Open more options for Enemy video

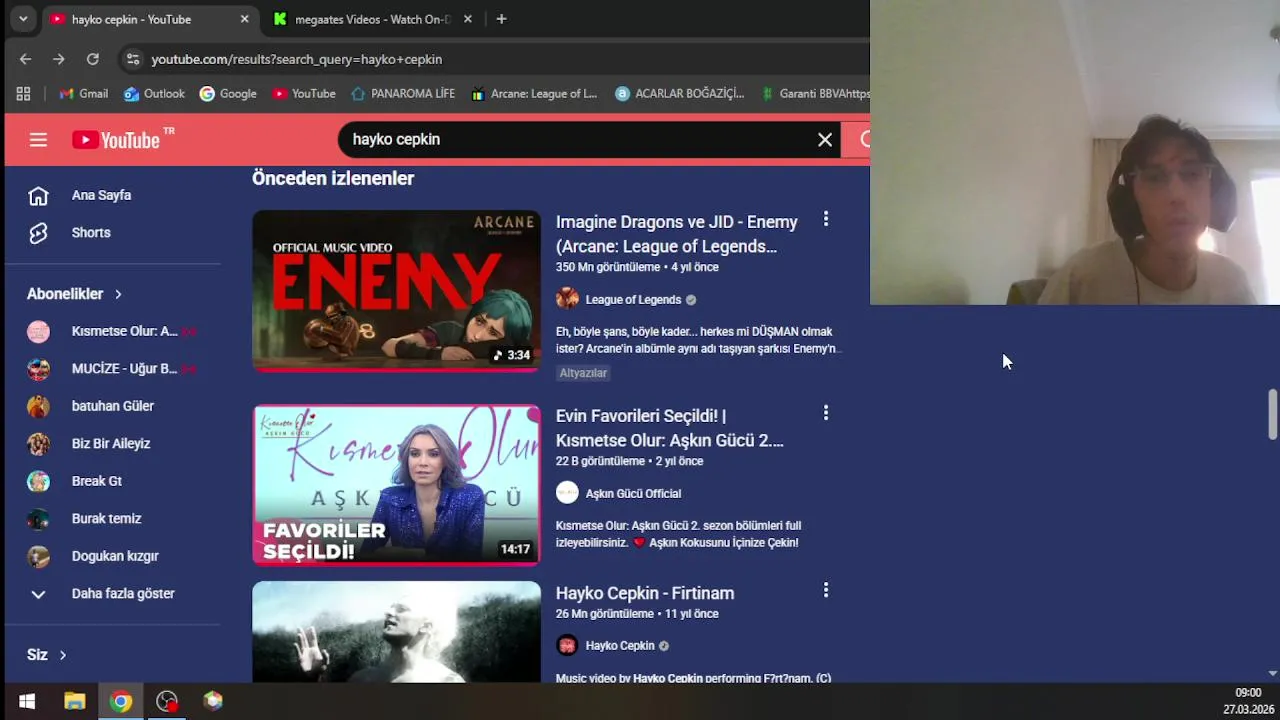click(x=825, y=219)
